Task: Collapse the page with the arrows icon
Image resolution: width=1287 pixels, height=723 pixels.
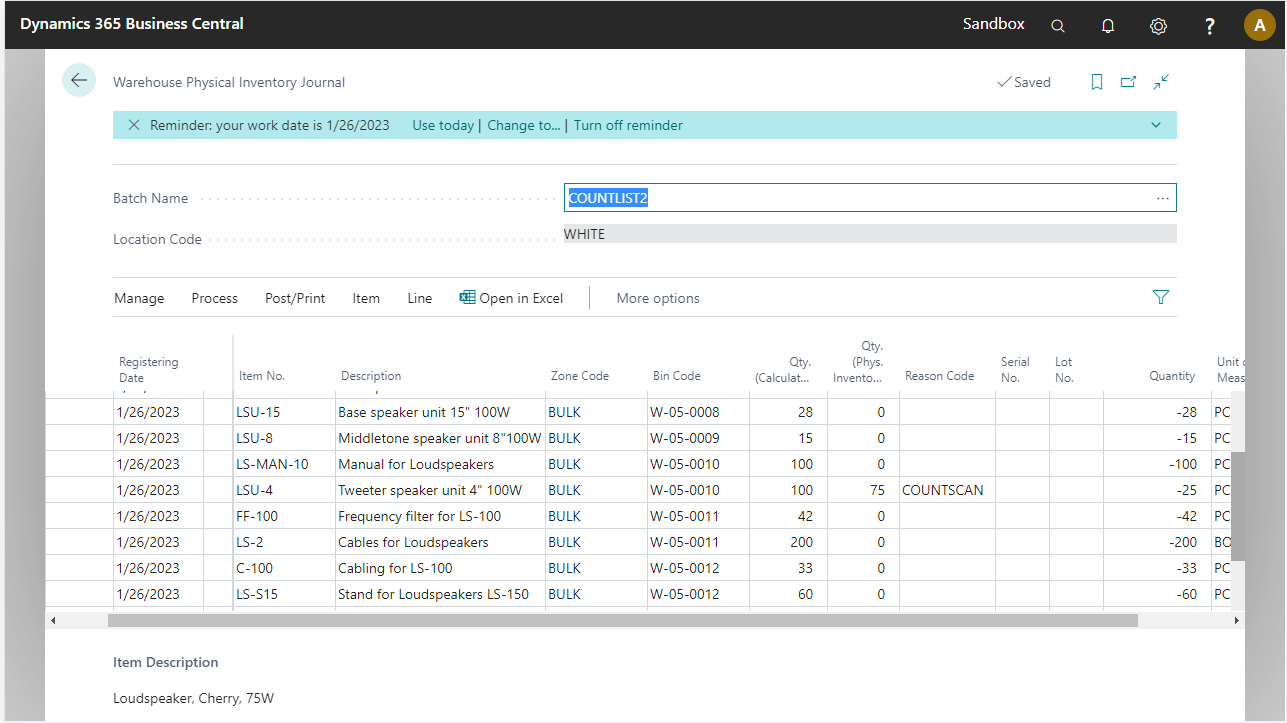Action: pyautogui.click(x=1161, y=82)
